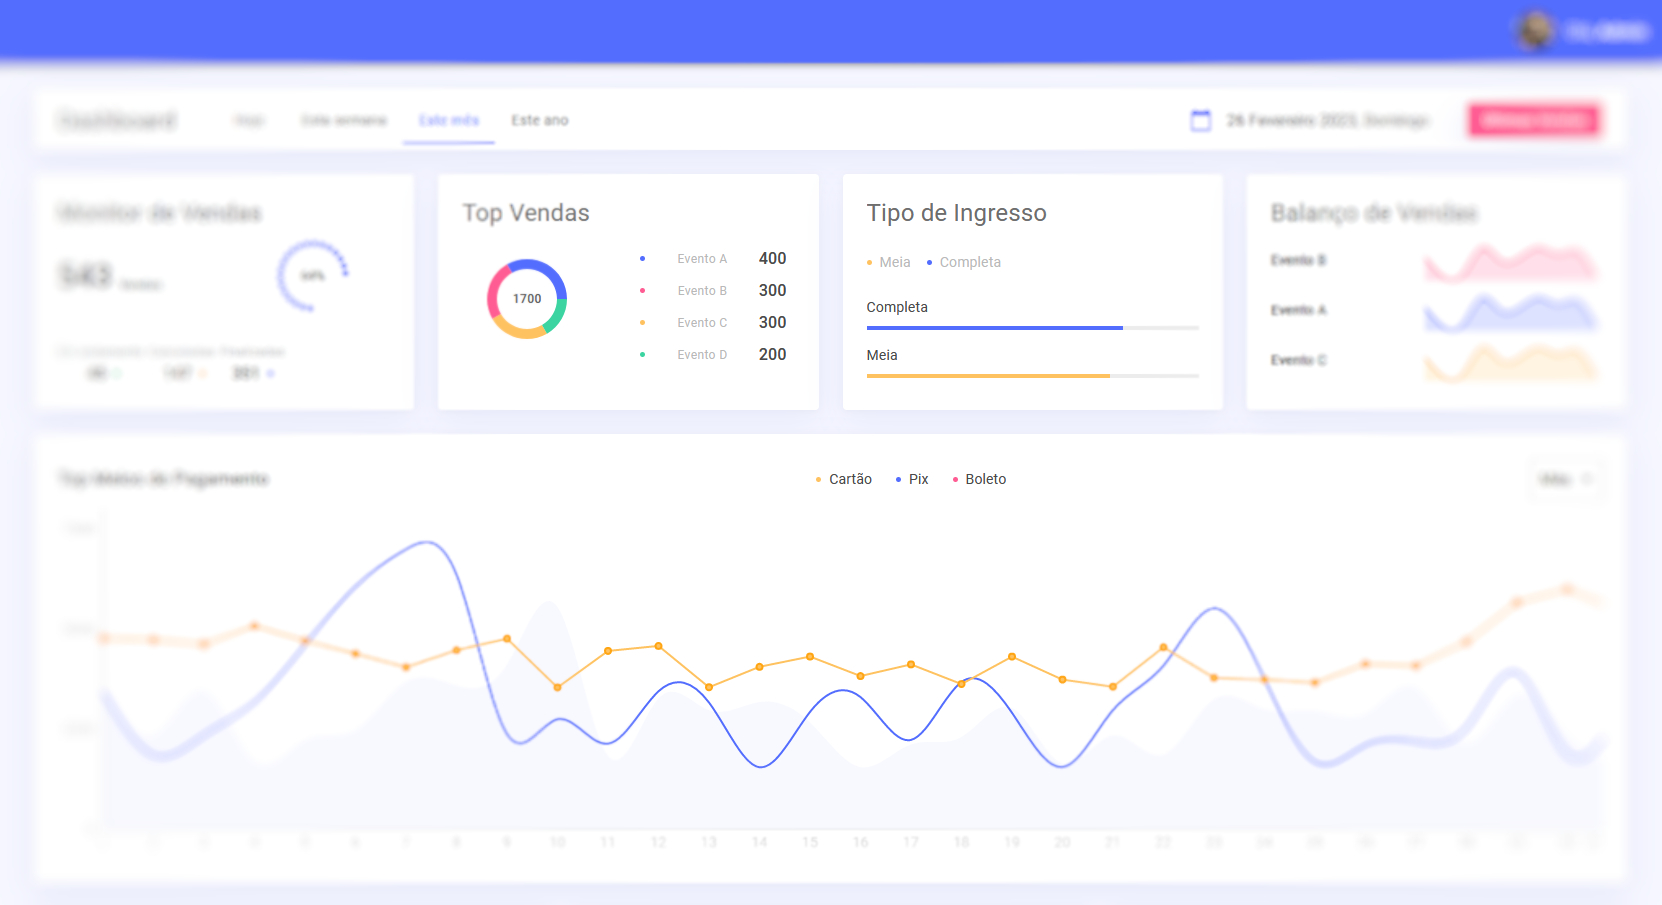Select the Evento D legend entry in Top Vendas
Screen dimensions: 1662x905
(701, 355)
